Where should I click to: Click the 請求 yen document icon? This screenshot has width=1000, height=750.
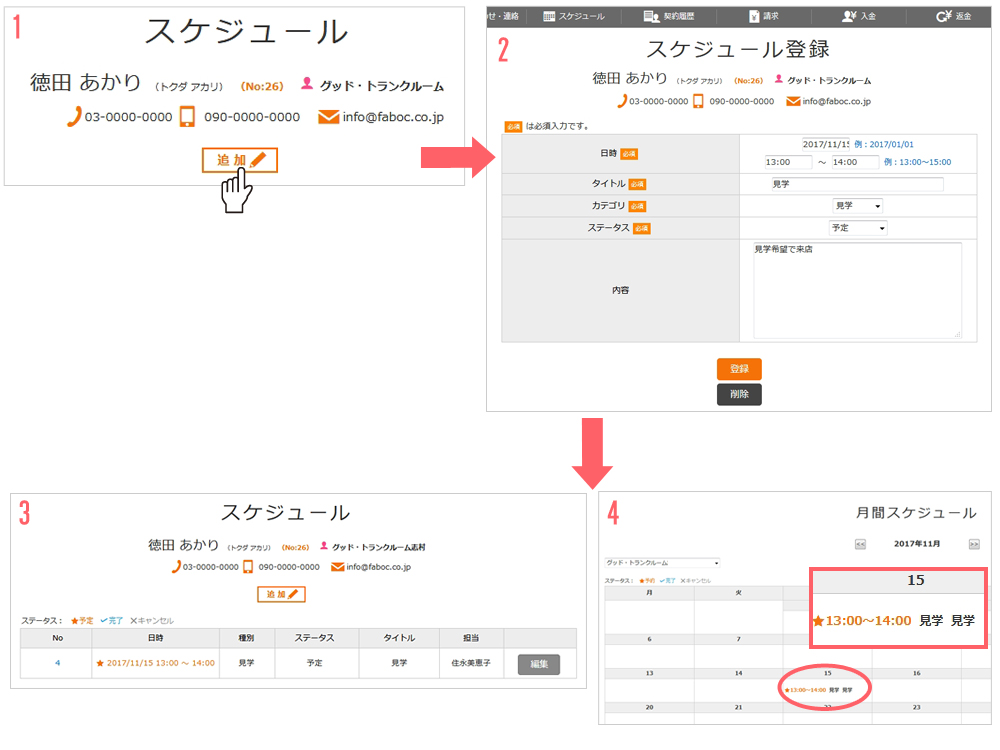[754, 17]
